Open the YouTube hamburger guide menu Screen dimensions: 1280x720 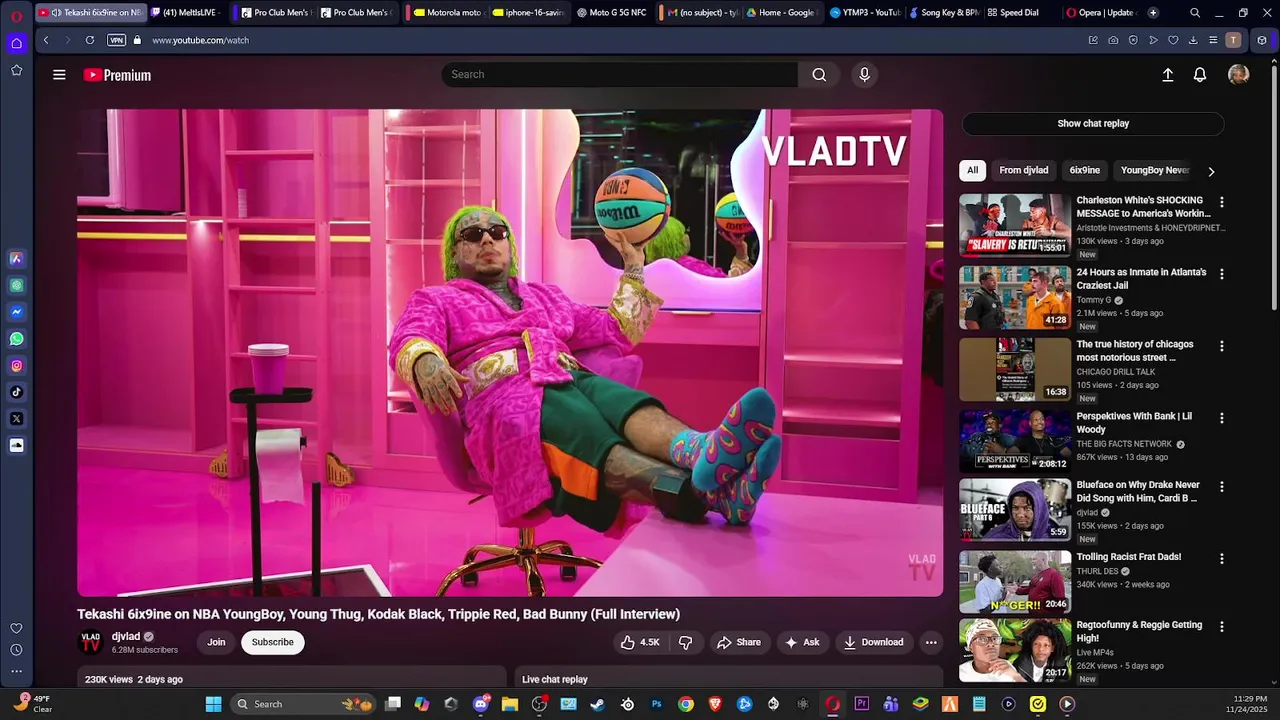pyautogui.click(x=59, y=75)
